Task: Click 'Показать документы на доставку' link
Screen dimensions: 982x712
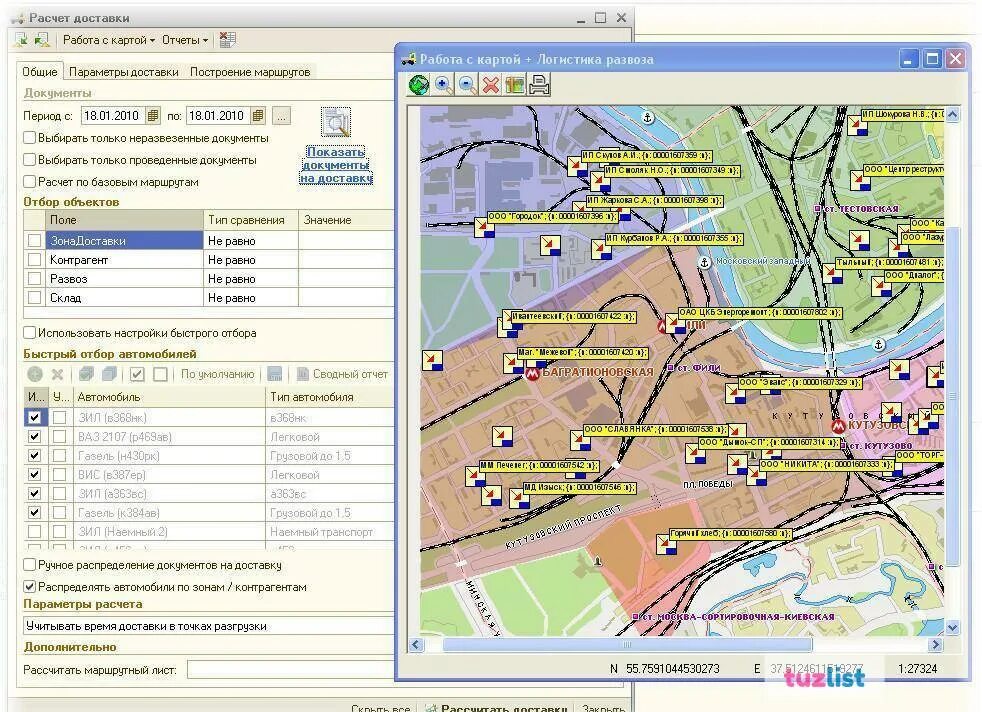Action: [x=336, y=165]
